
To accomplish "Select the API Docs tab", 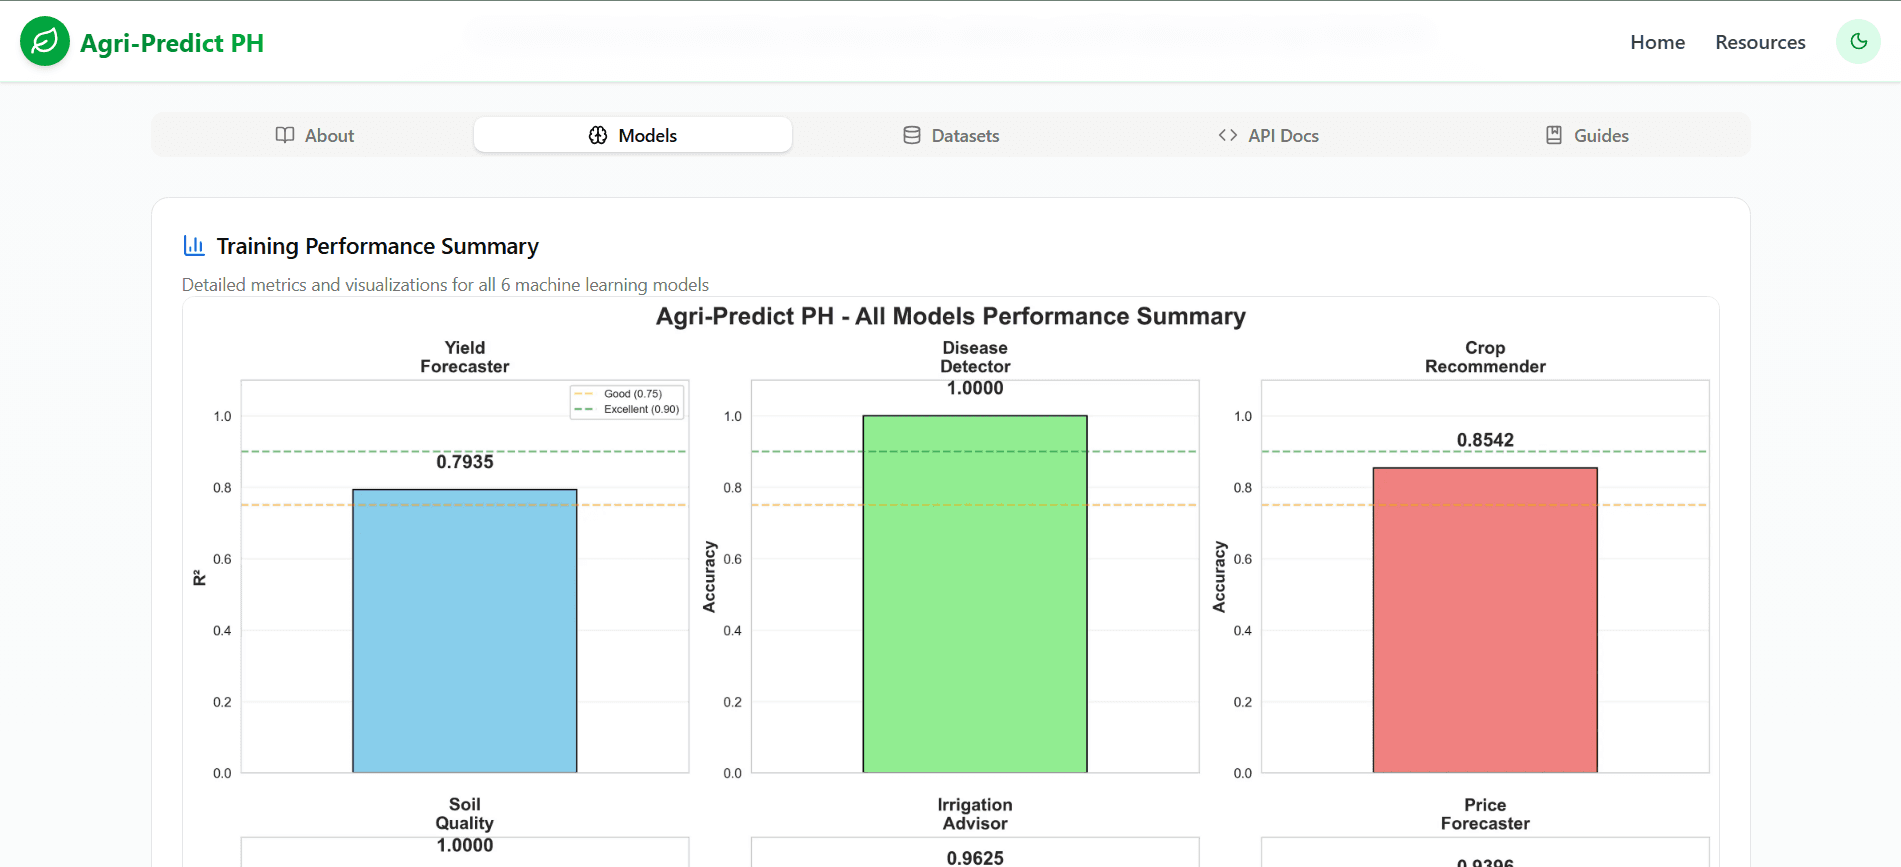I will (1269, 135).
